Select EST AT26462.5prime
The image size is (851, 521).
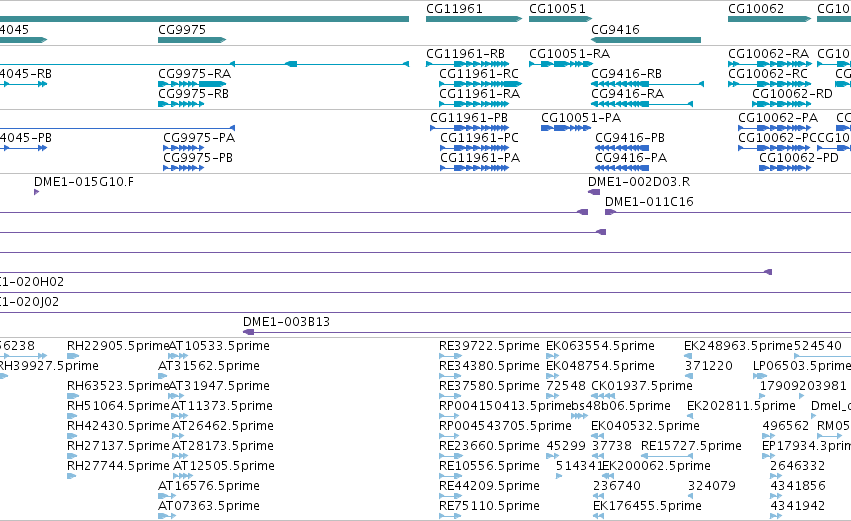pos(179,436)
